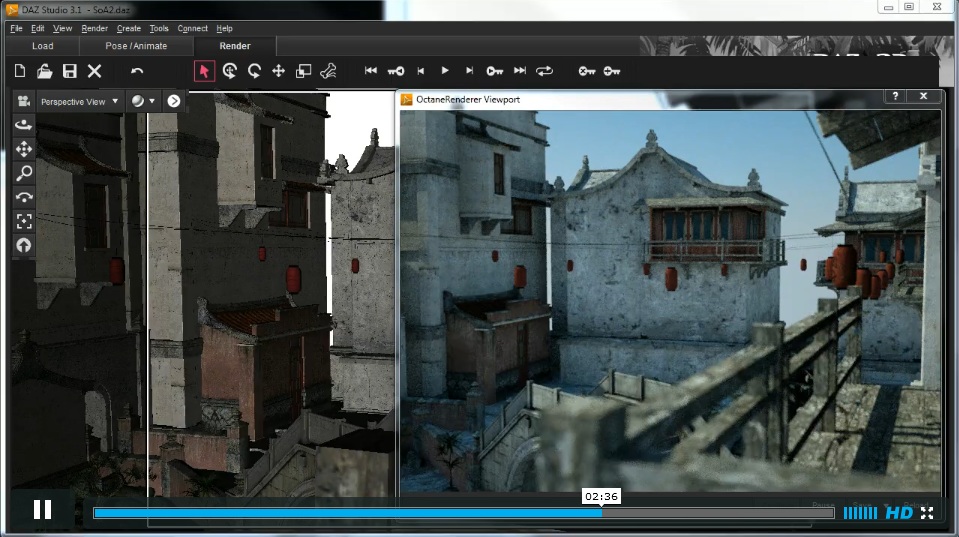Open the View menu
The image size is (959, 537).
(62, 28)
